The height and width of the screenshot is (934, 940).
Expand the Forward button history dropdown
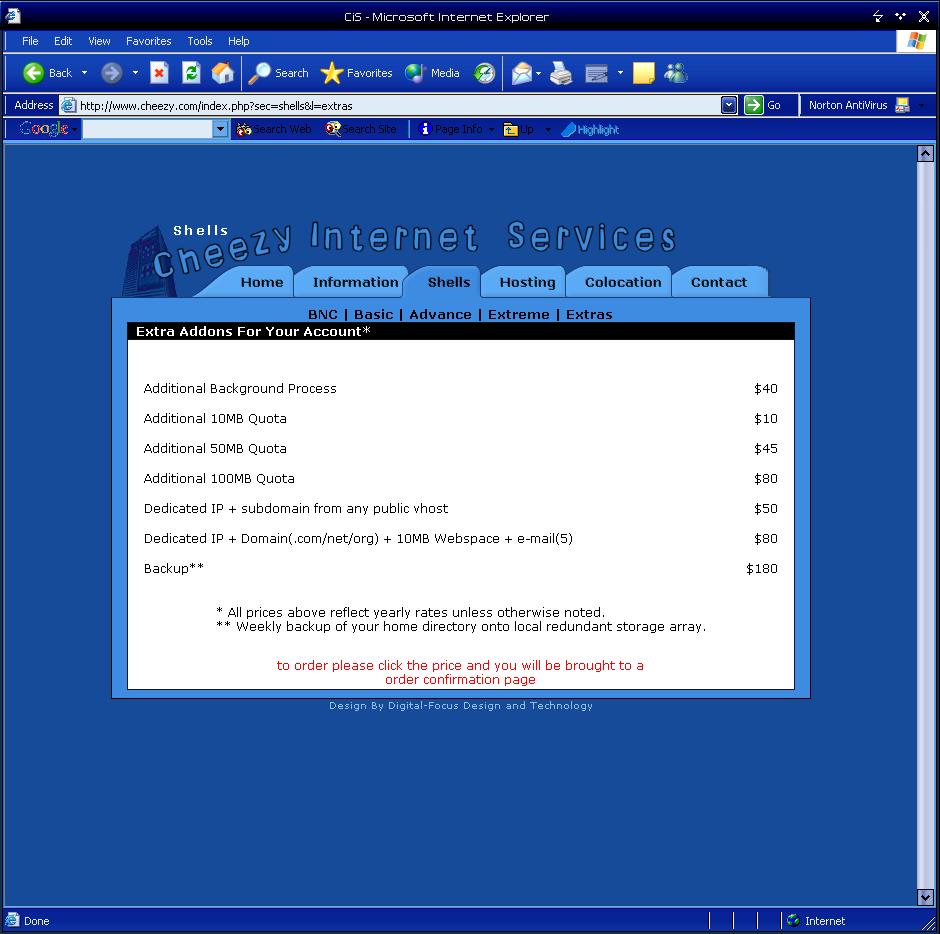pos(135,73)
